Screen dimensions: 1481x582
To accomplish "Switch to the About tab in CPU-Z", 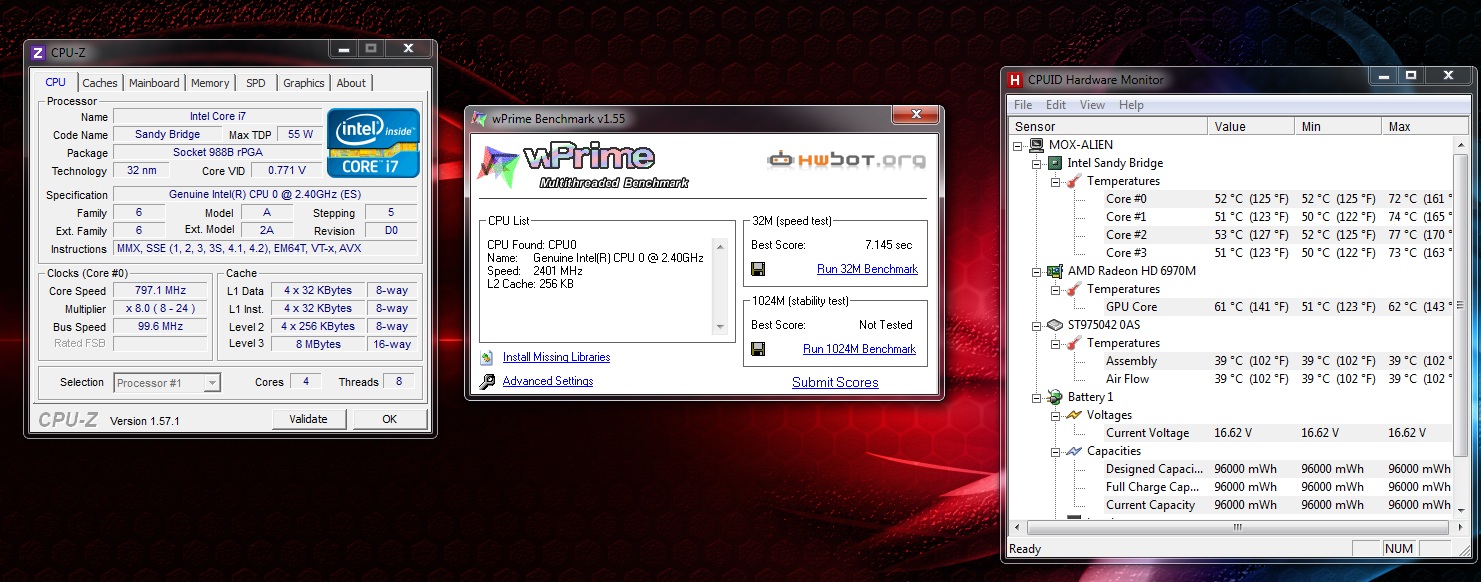I will (351, 83).
